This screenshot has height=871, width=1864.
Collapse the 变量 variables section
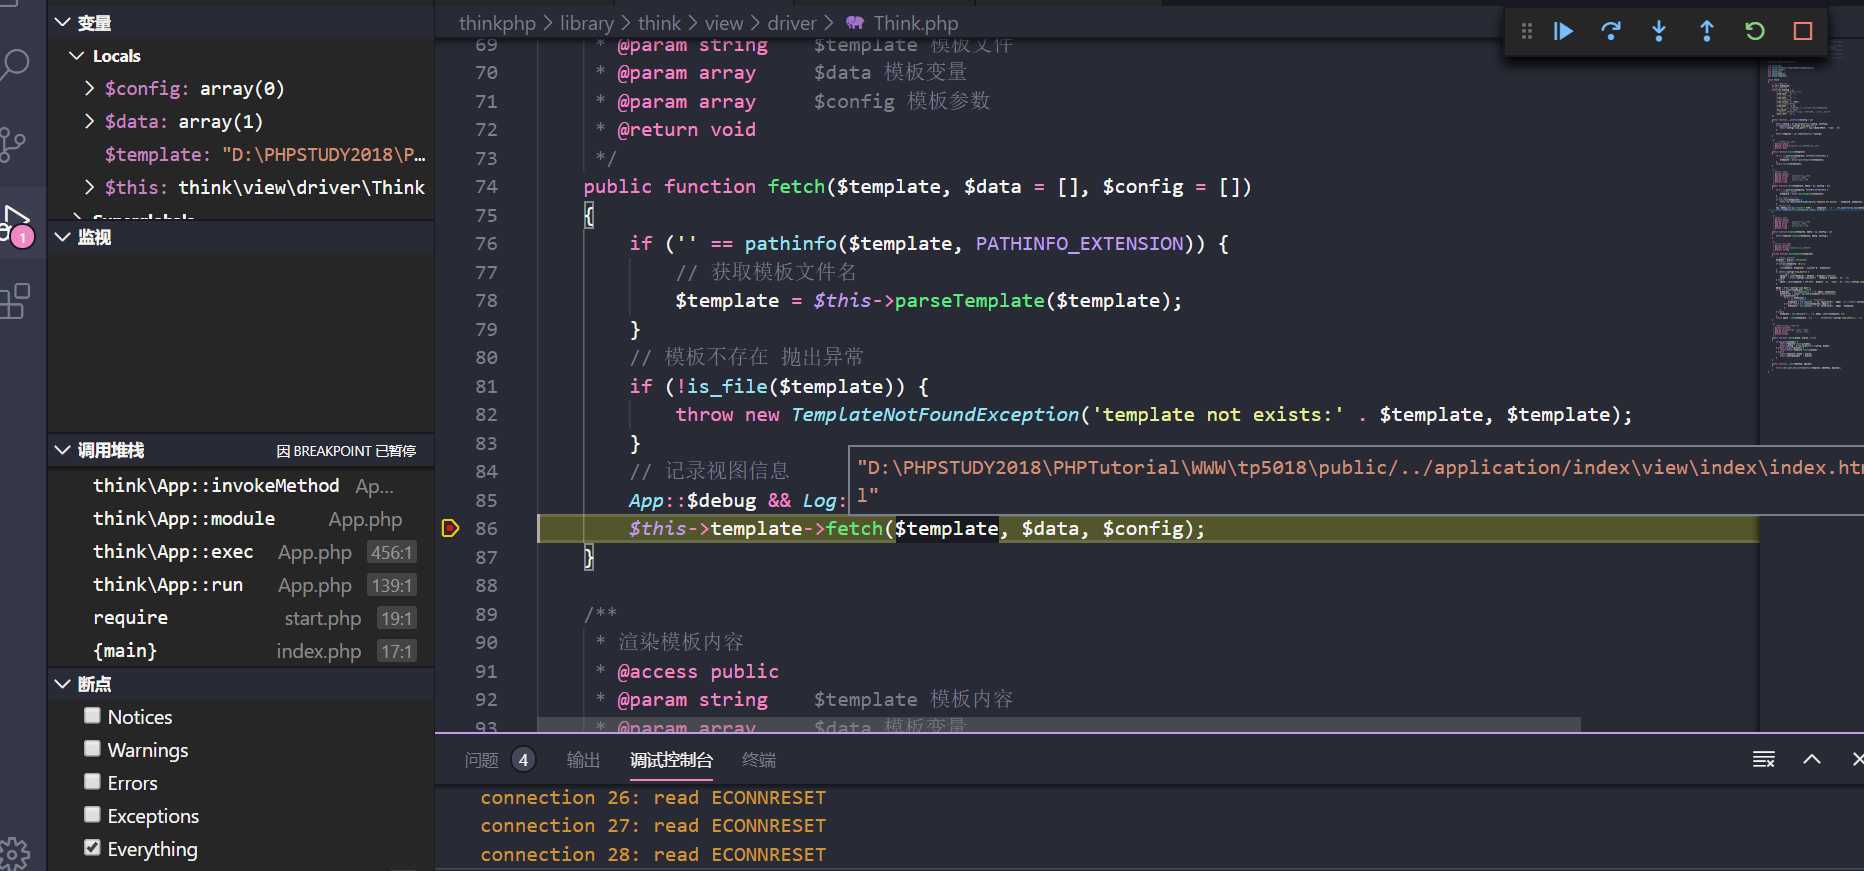(x=63, y=22)
